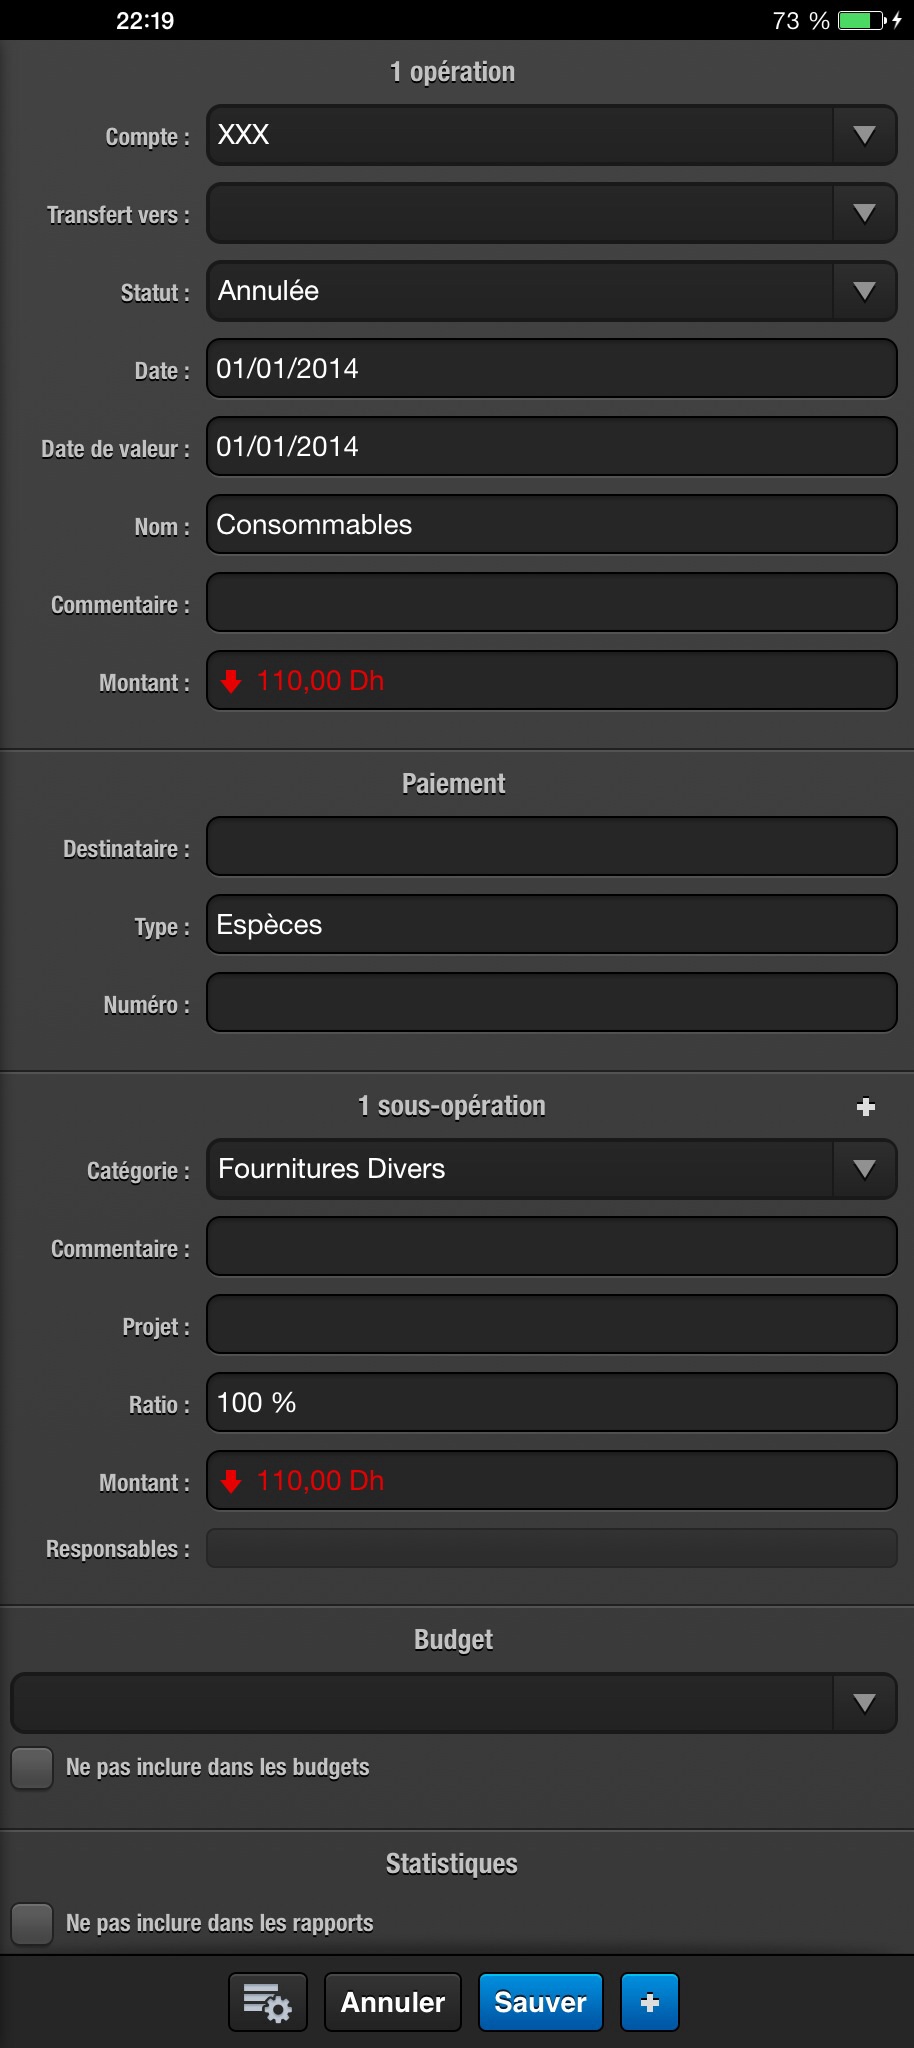Click the battery icon in status bar

coord(864,20)
